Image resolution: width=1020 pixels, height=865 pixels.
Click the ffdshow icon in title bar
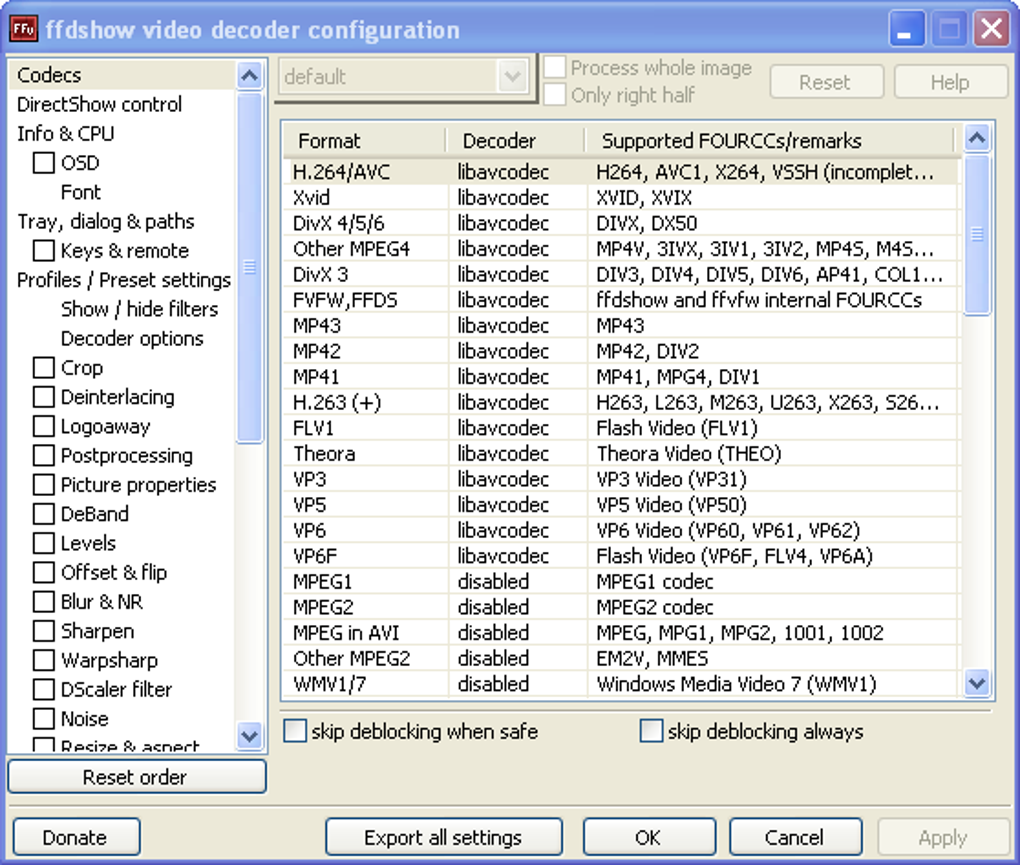pyautogui.click(x=24, y=29)
